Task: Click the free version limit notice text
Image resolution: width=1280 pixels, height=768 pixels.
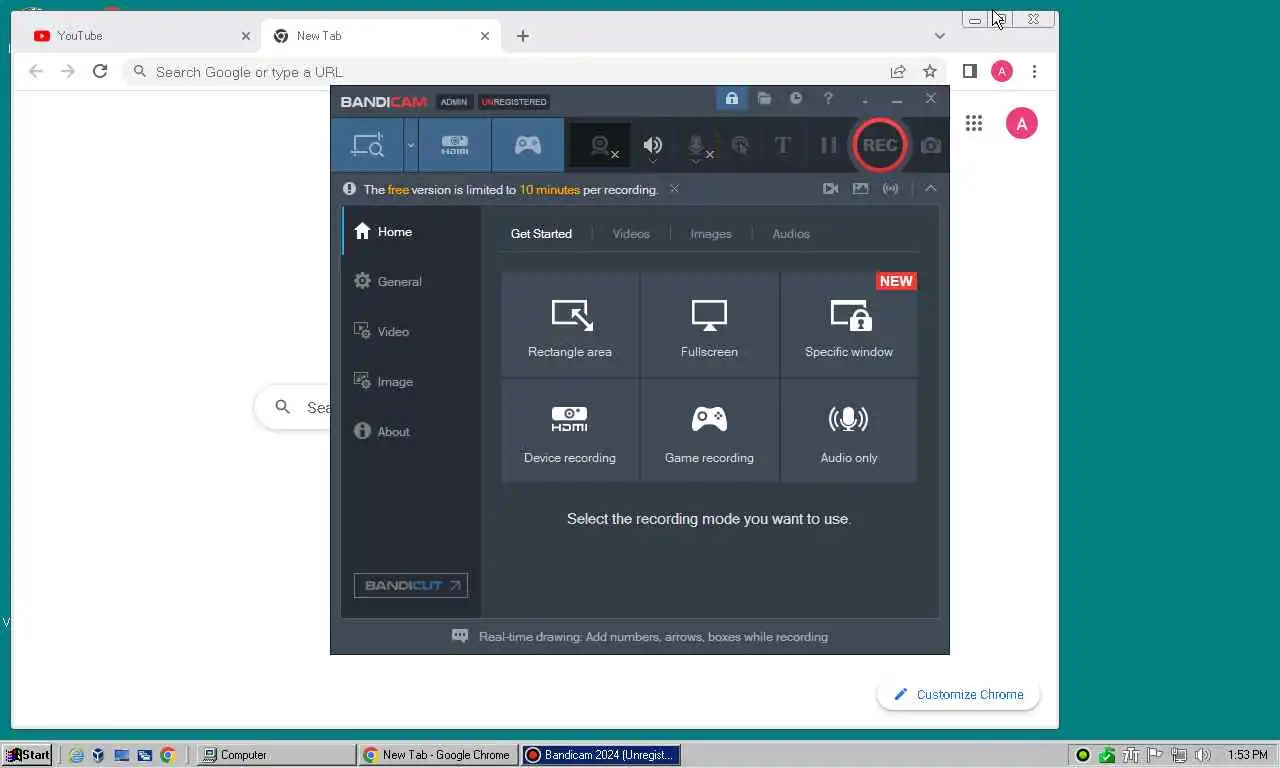Action: [x=511, y=189]
